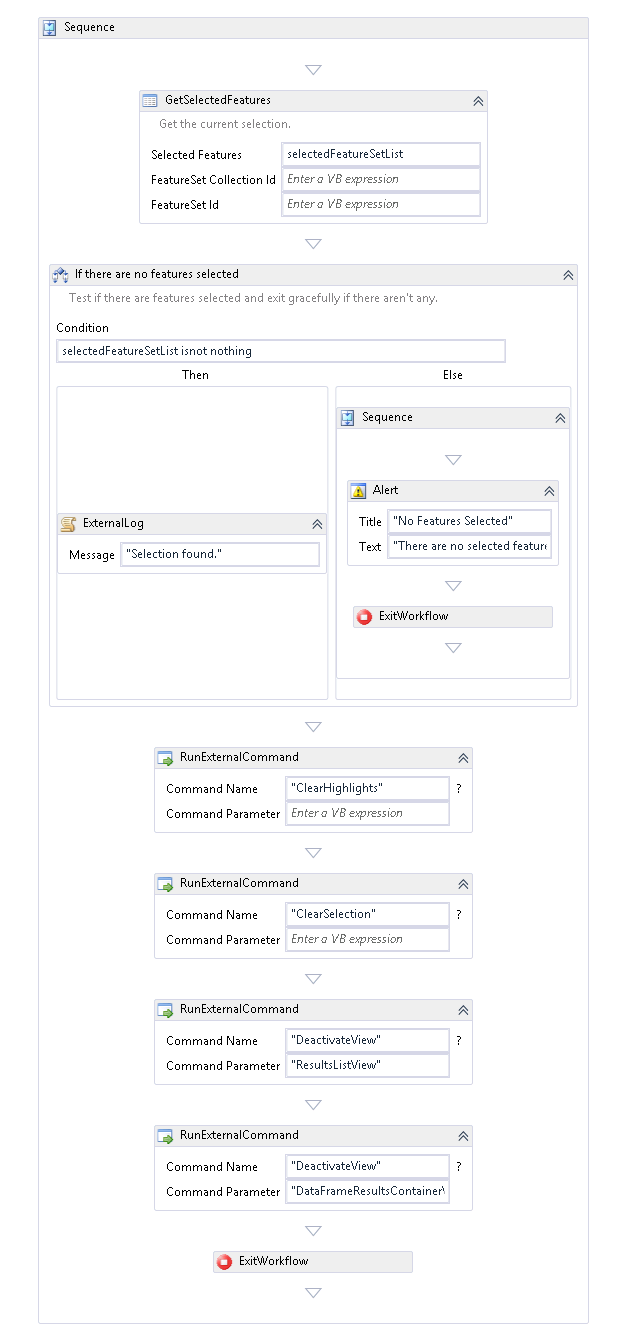Click the inner Sequence icon in Else

point(347,418)
